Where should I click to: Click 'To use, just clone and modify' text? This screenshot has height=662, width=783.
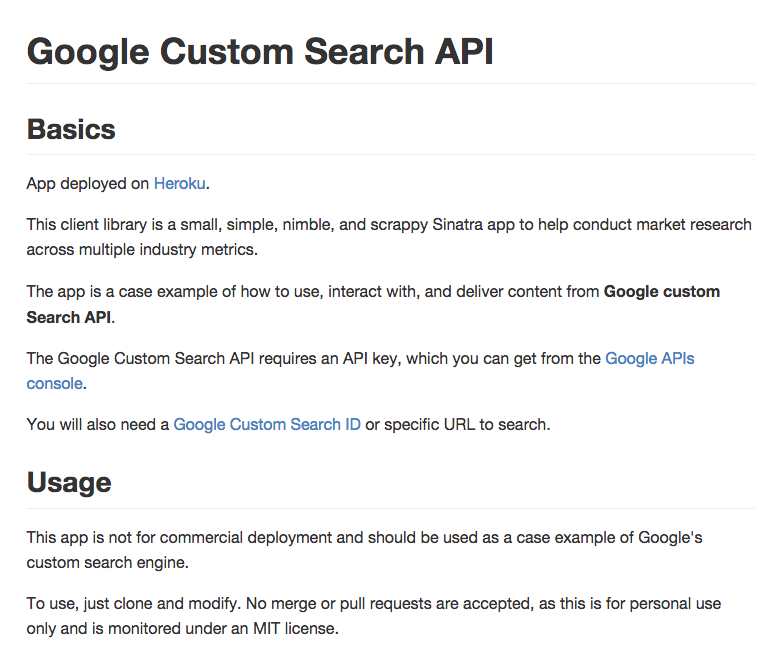point(134,604)
